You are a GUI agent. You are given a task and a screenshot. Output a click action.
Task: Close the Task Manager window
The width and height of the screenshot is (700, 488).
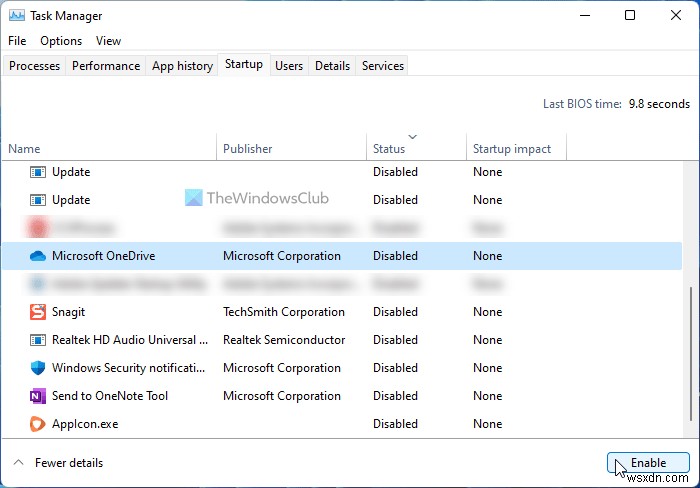[676, 16]
